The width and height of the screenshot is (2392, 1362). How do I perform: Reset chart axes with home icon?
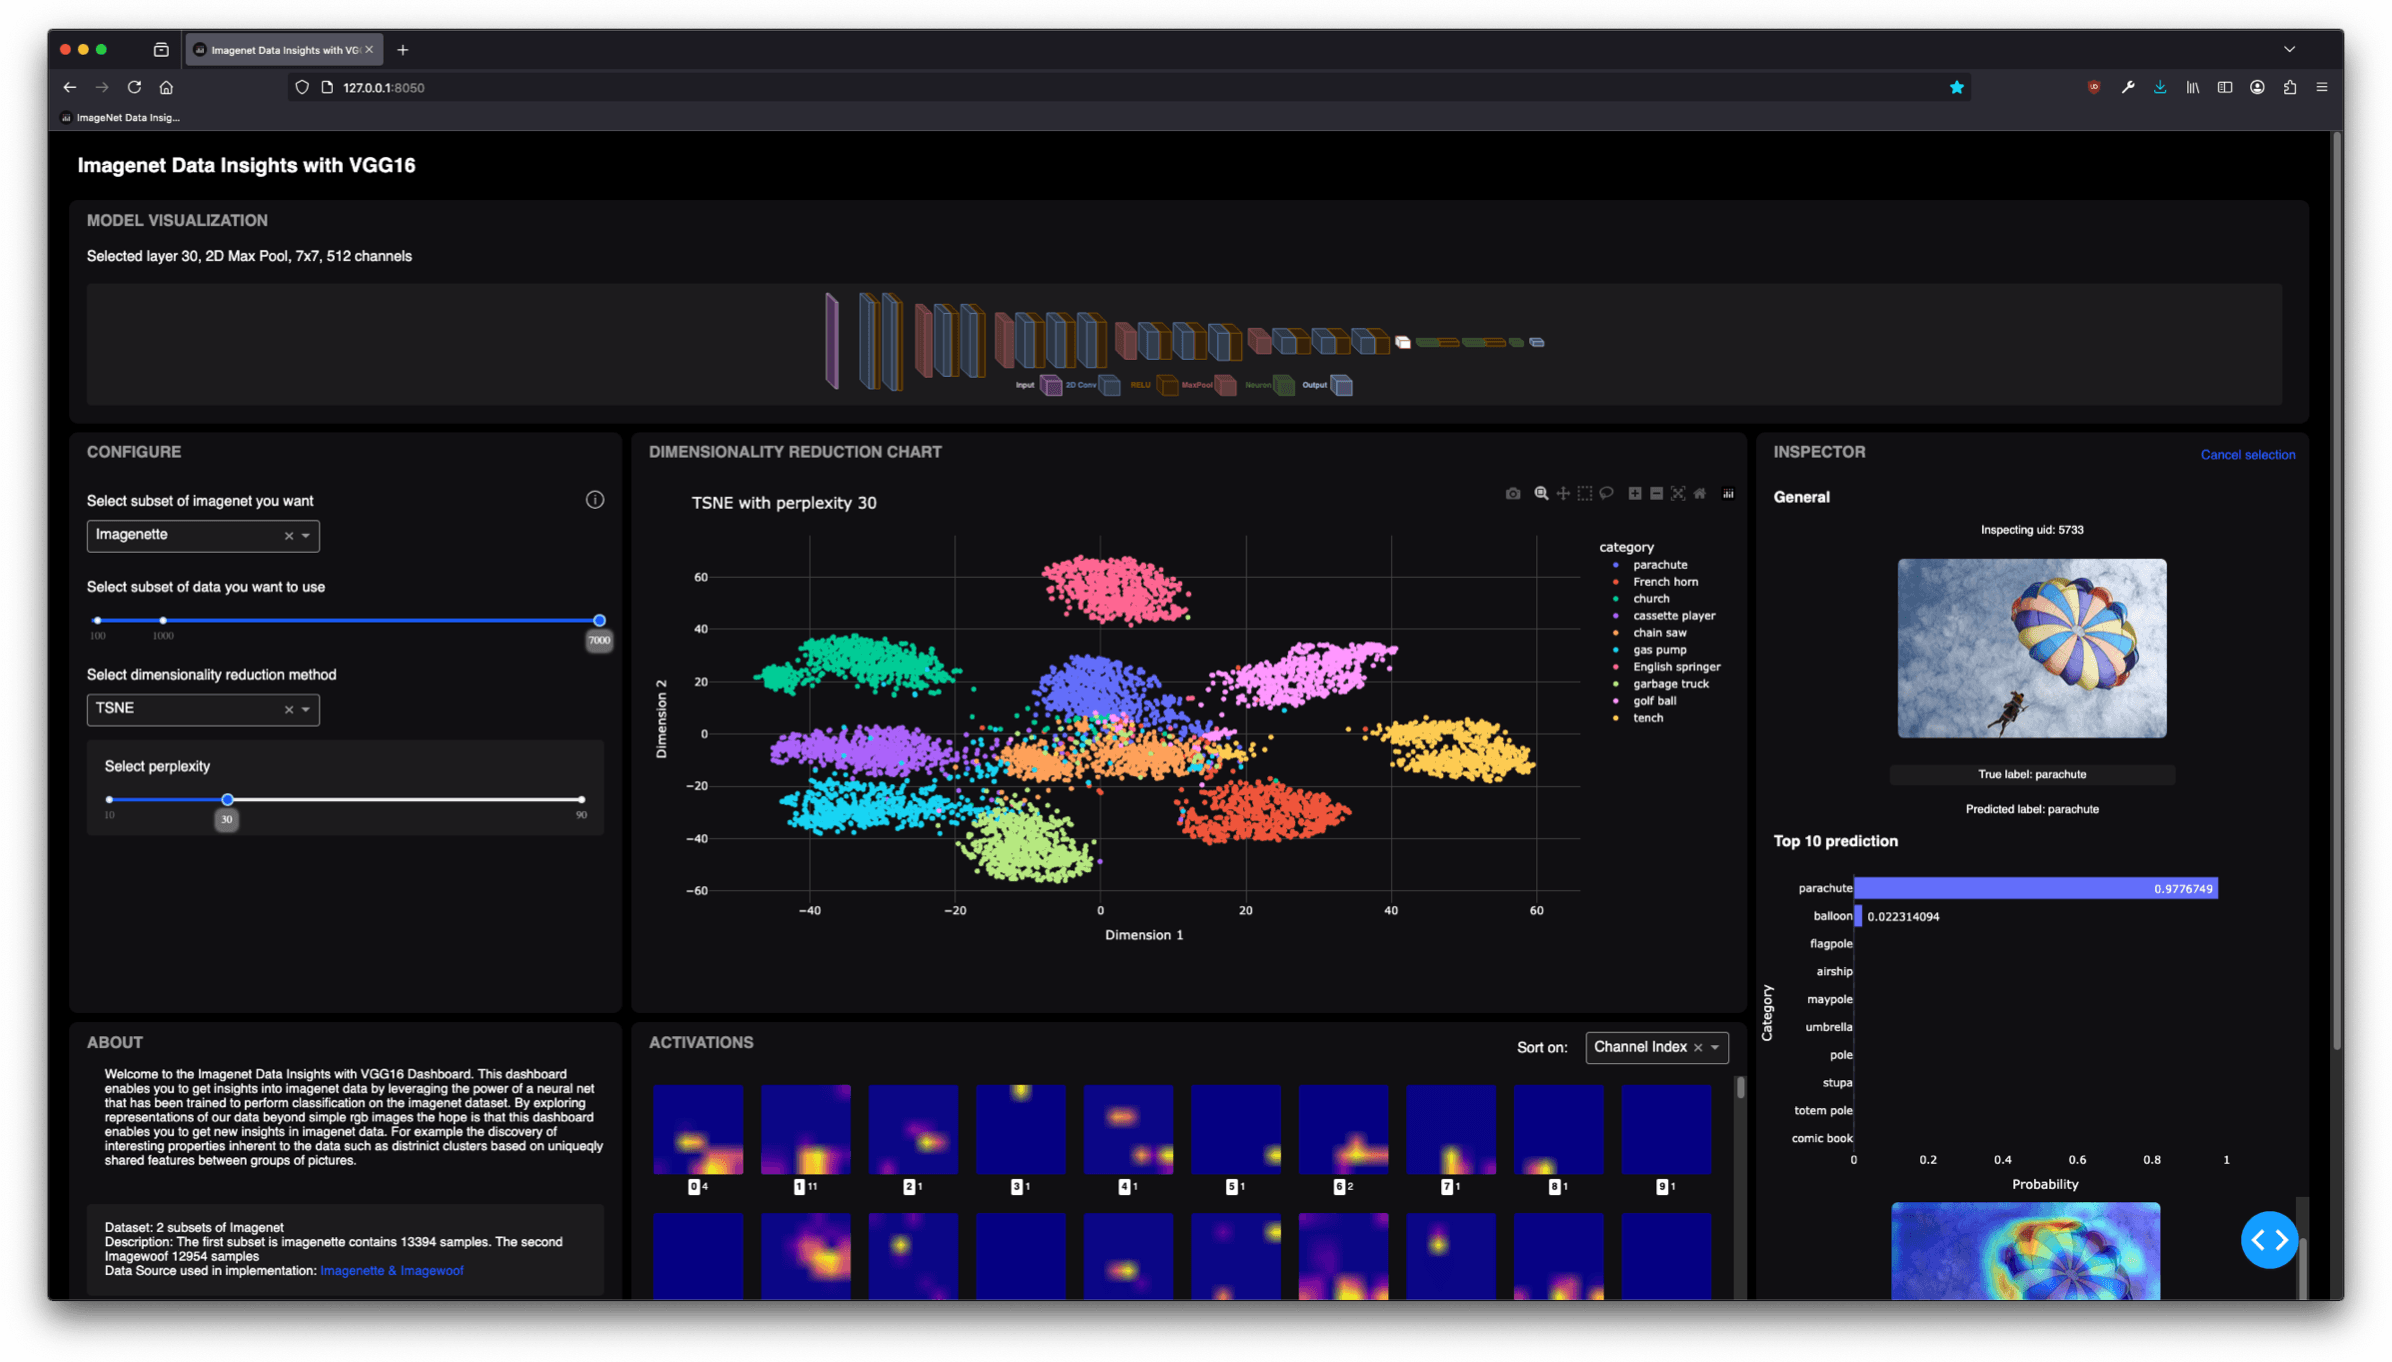point(1700,494)
